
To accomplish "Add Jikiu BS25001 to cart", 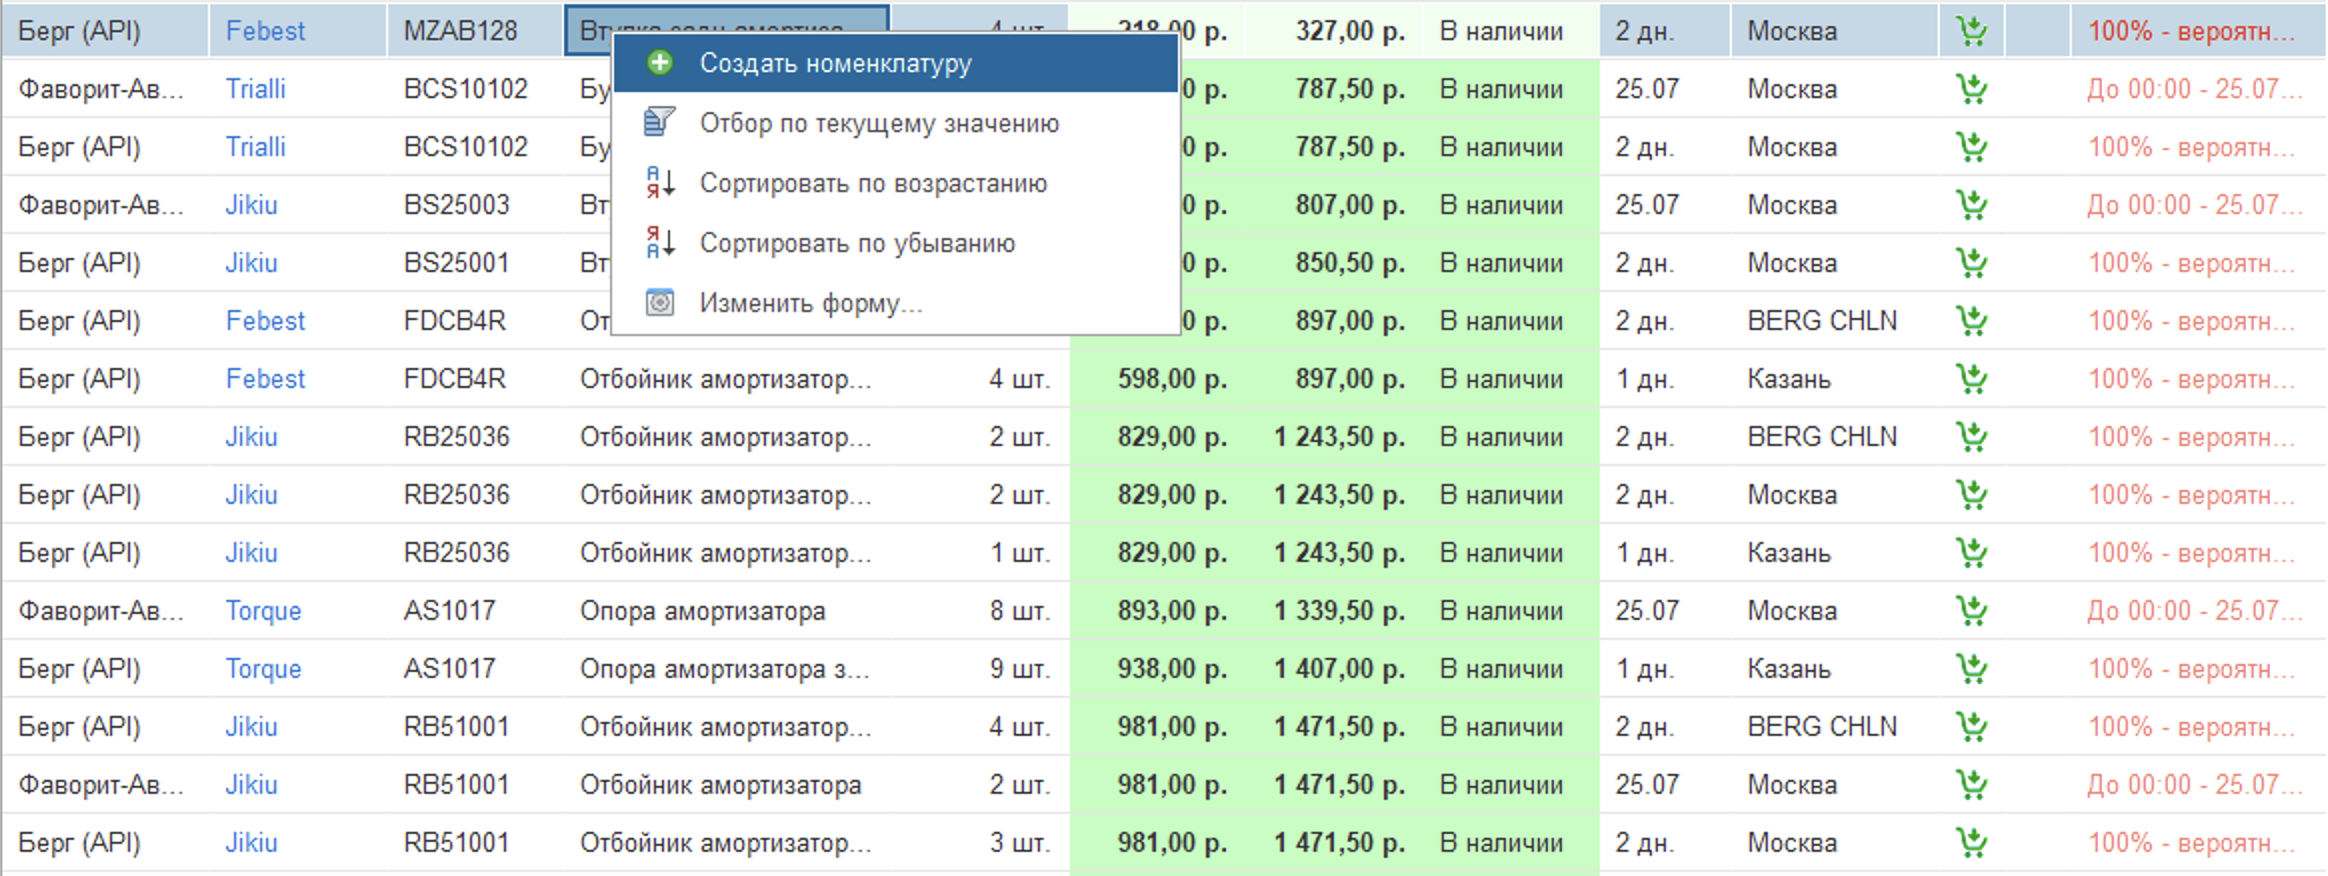I will coord(1971,263).
